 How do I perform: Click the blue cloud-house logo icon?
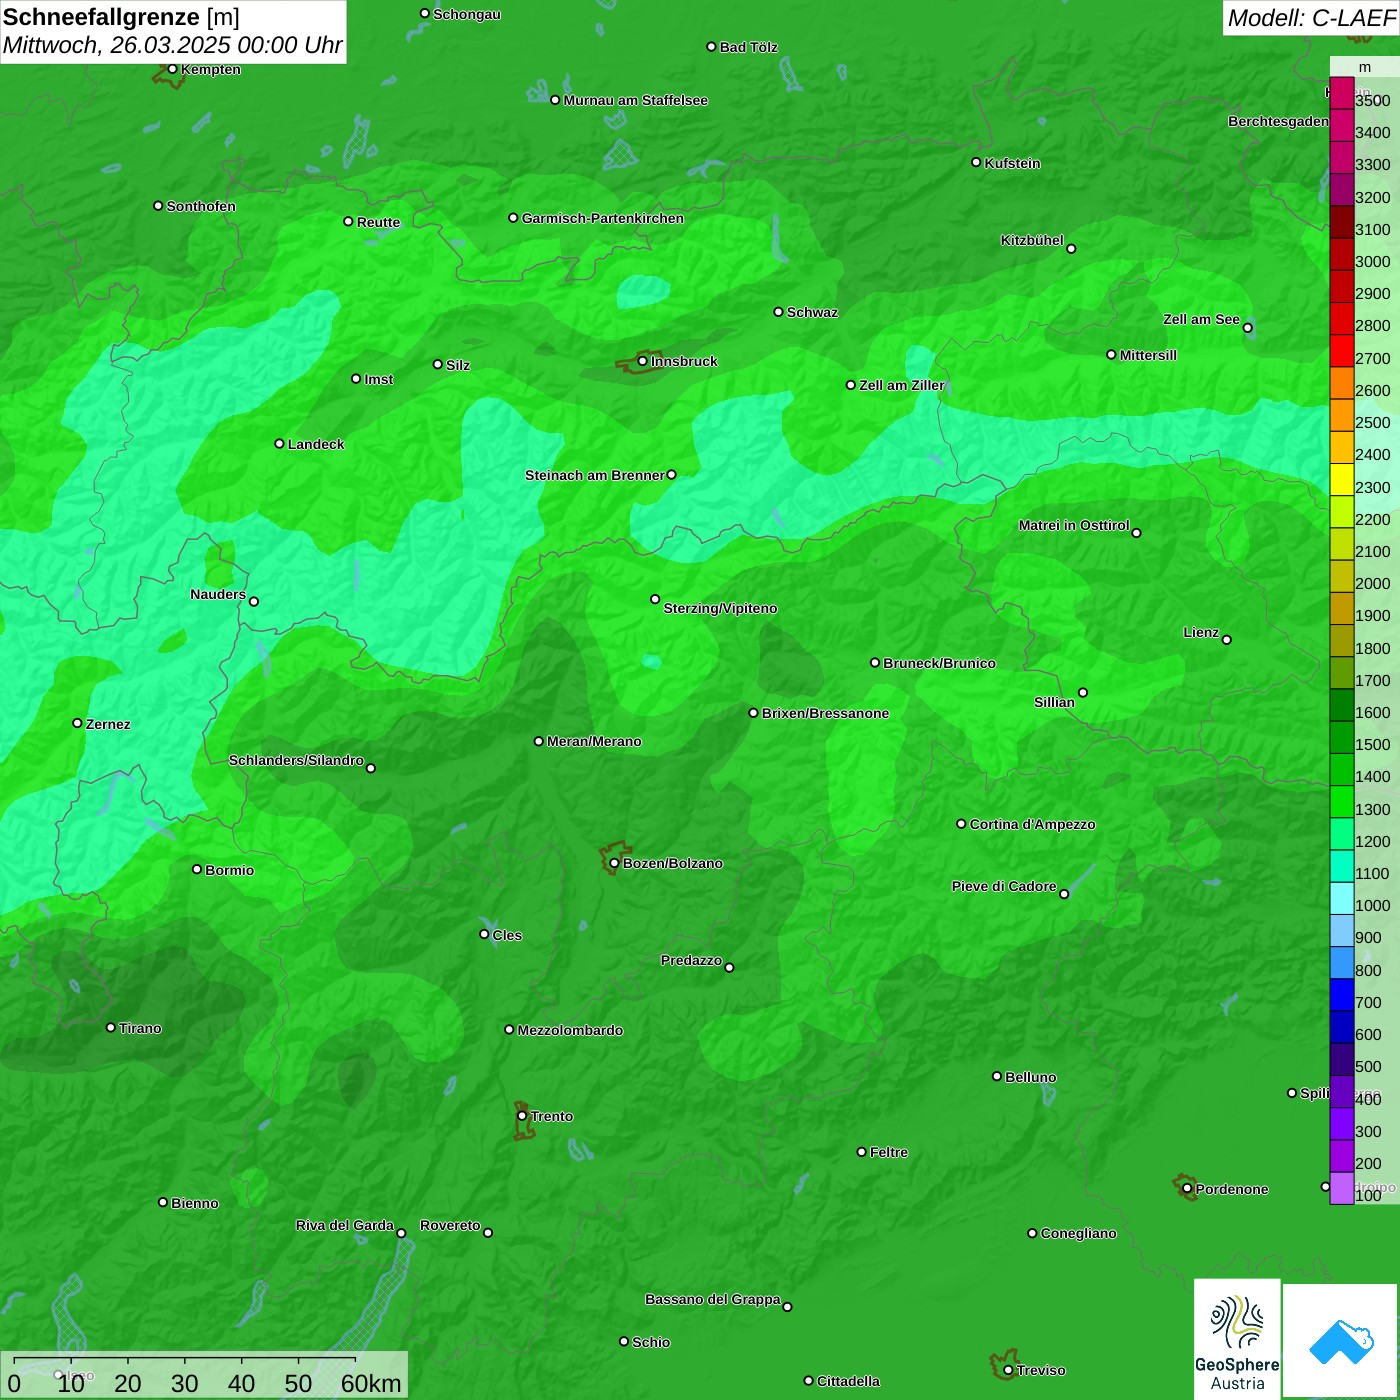pyautogui.click(x=1340, y=1340)
